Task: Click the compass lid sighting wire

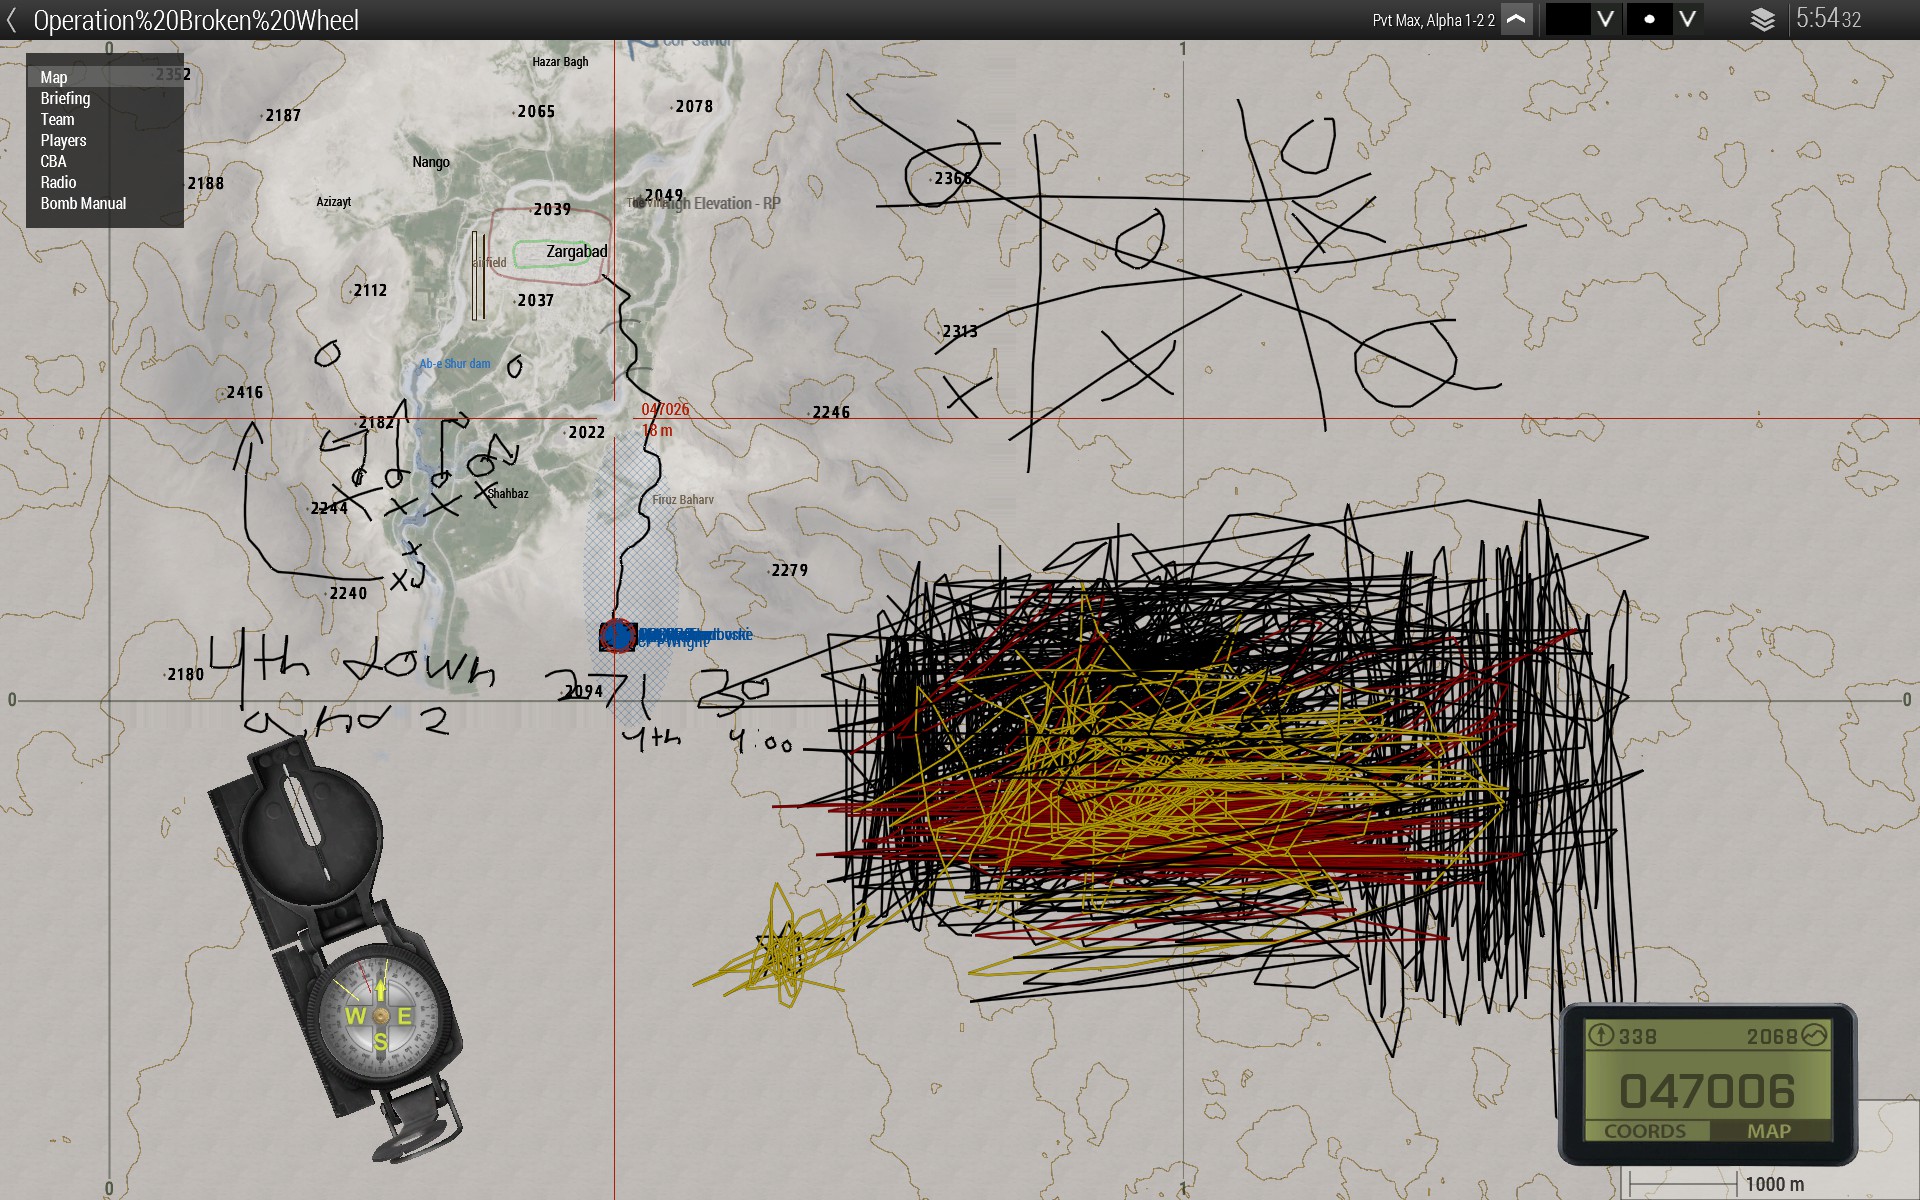Action: coord(305,820)
